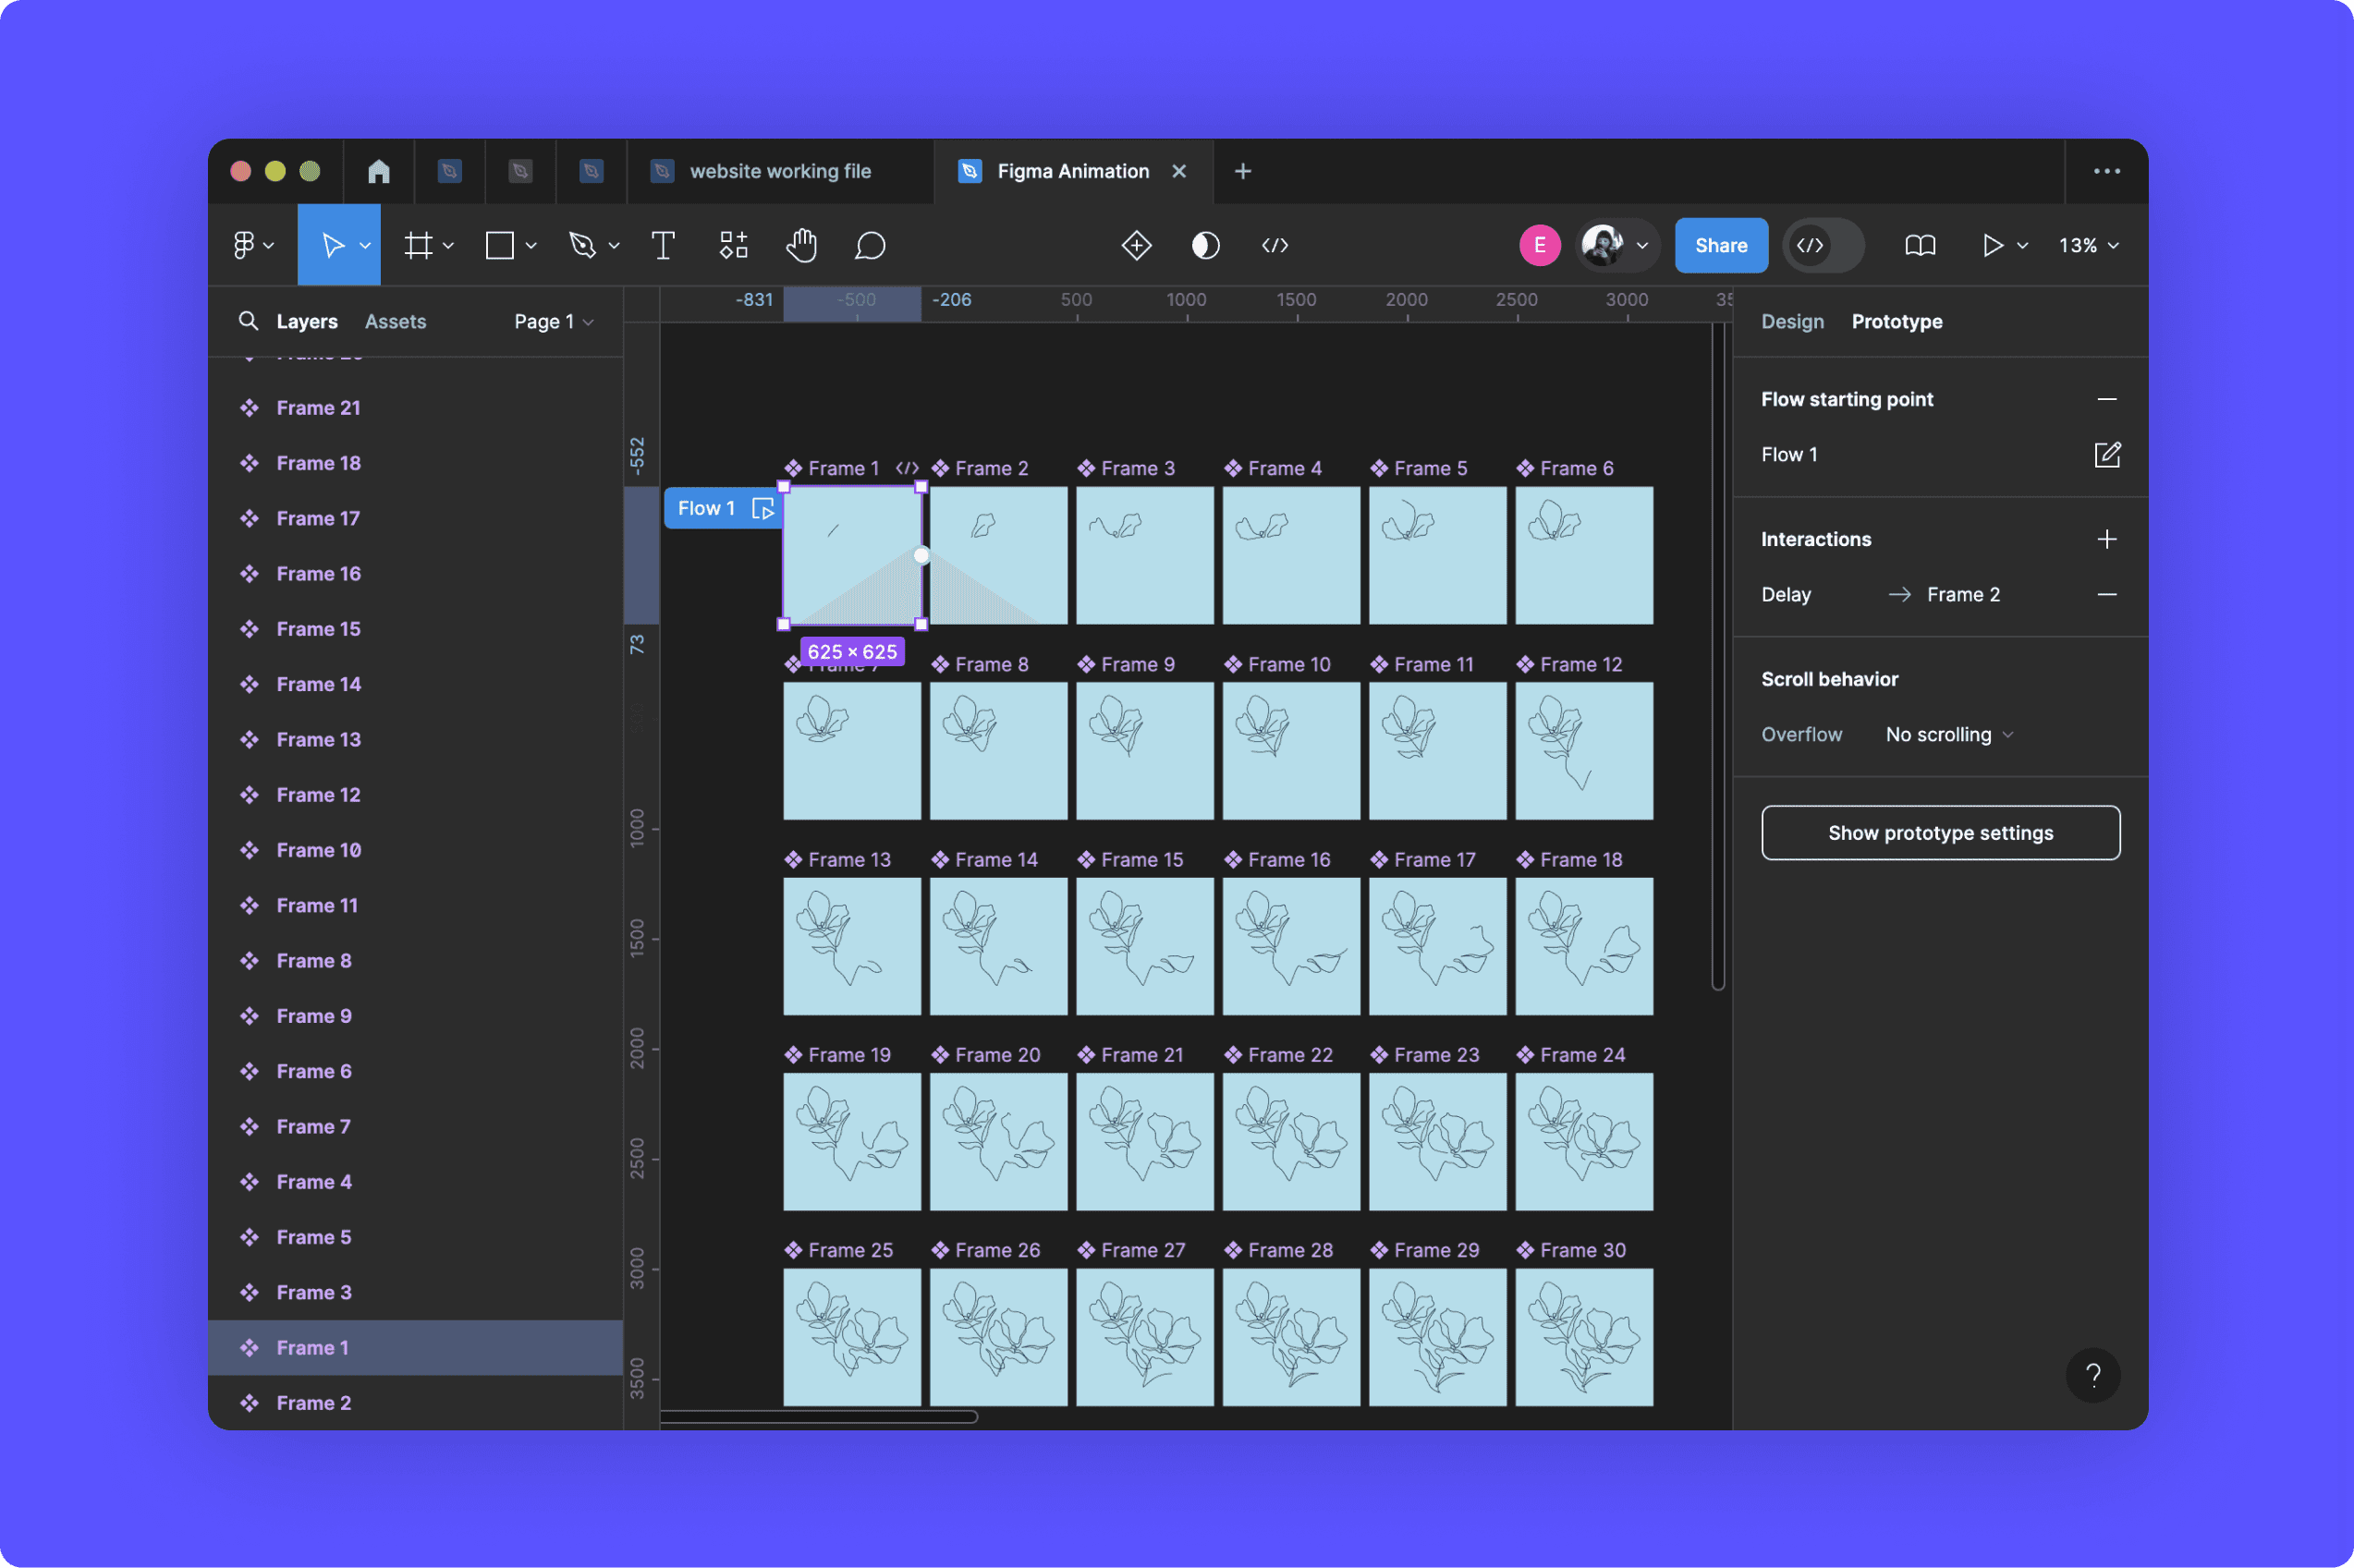Screen dimensions: 2354x1568
Task: Search layers with the magnifier icon
Action: 248,321
